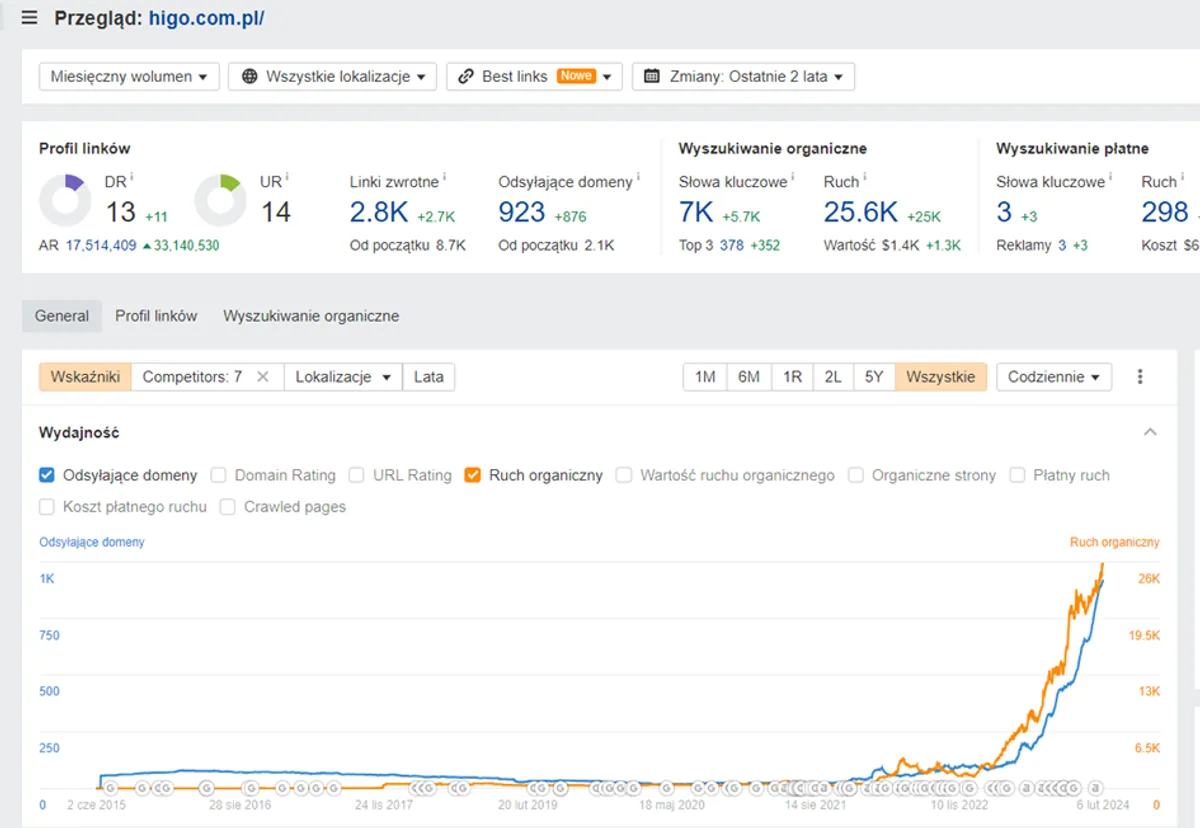Enable Organiczne strony checkbox
This screenshot has width=1200, height=828.
(856, 475)
